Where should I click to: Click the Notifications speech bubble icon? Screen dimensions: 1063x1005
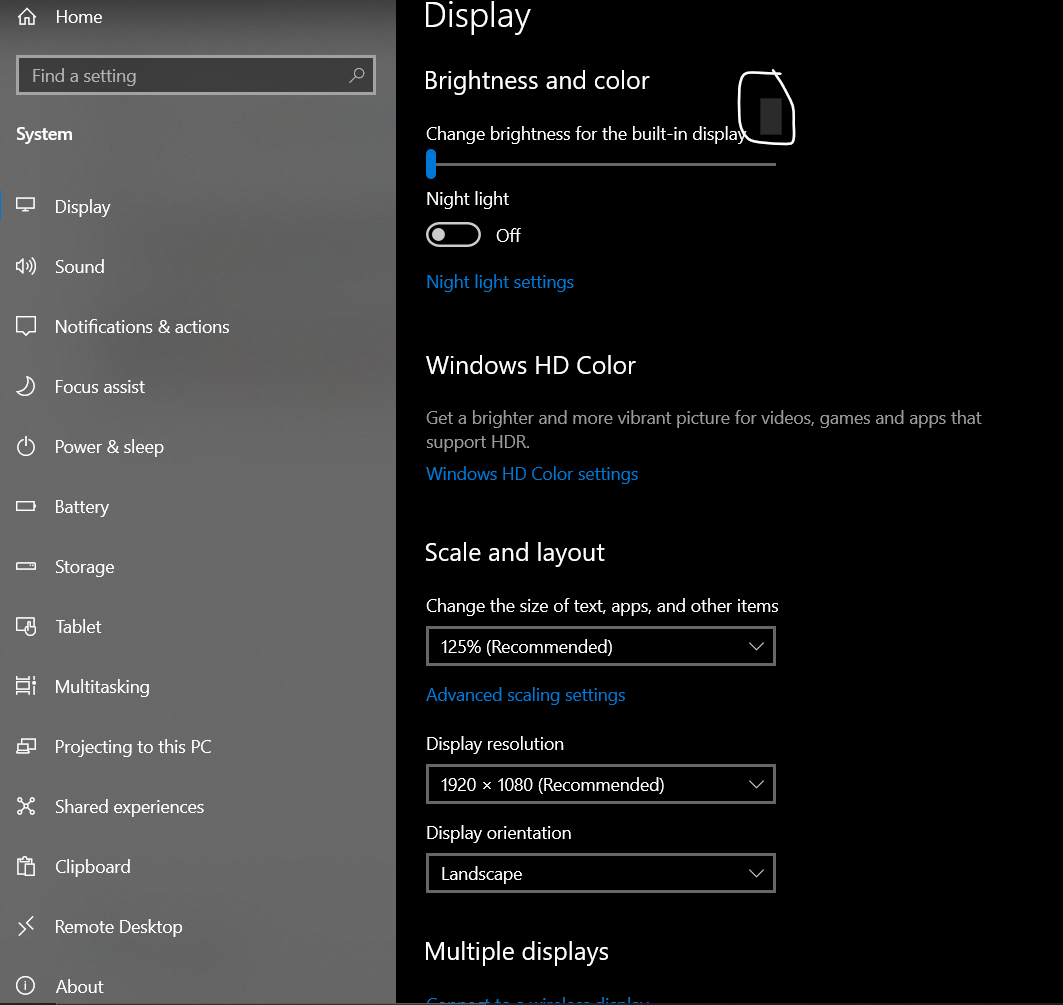coord(26,326)
